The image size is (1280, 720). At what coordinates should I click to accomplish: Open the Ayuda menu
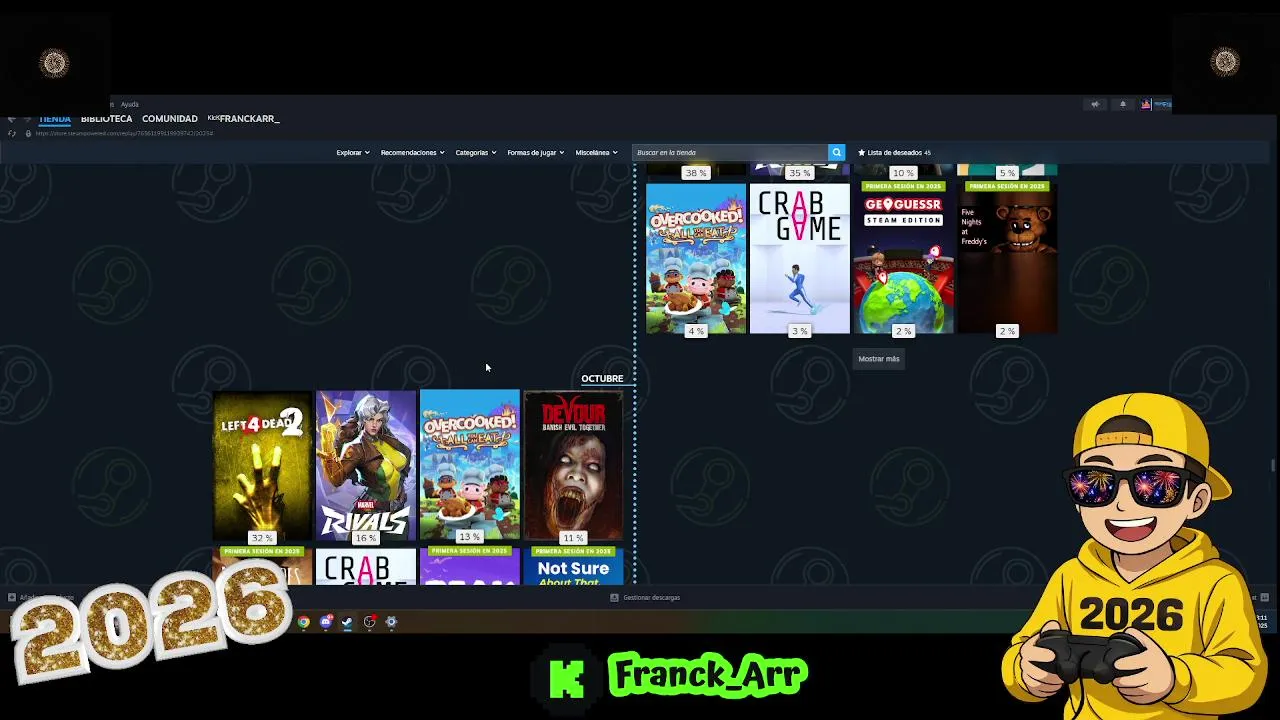[130, 104]
